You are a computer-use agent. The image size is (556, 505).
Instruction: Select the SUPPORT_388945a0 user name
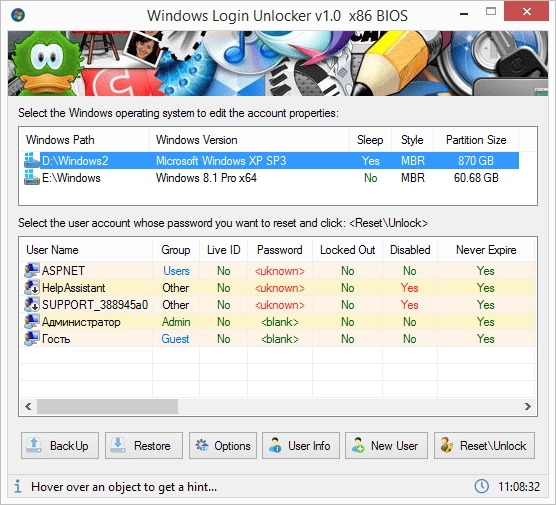coord(95,305)
